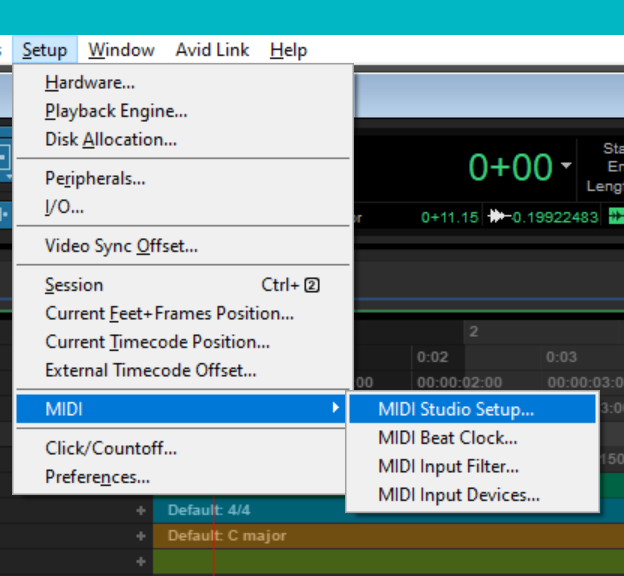Choose Hardware from Setup menu
This screenshot has height=576, width=624.
click(90, 83)
